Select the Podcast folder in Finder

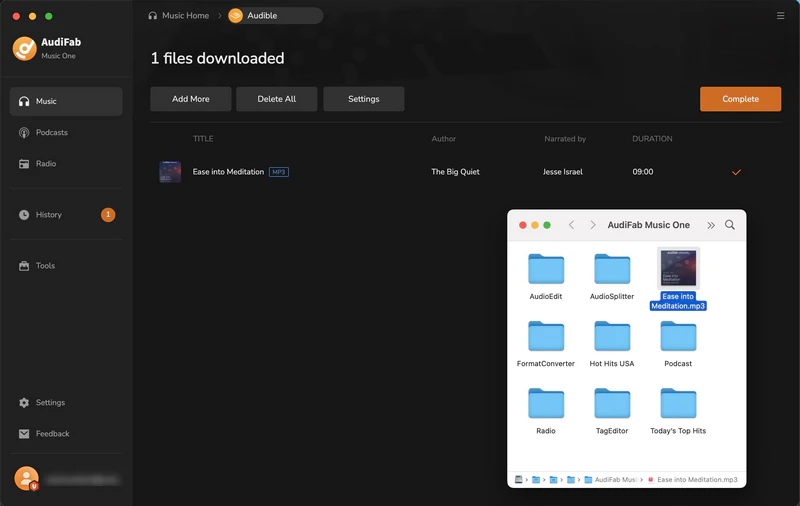click(678, 343)
